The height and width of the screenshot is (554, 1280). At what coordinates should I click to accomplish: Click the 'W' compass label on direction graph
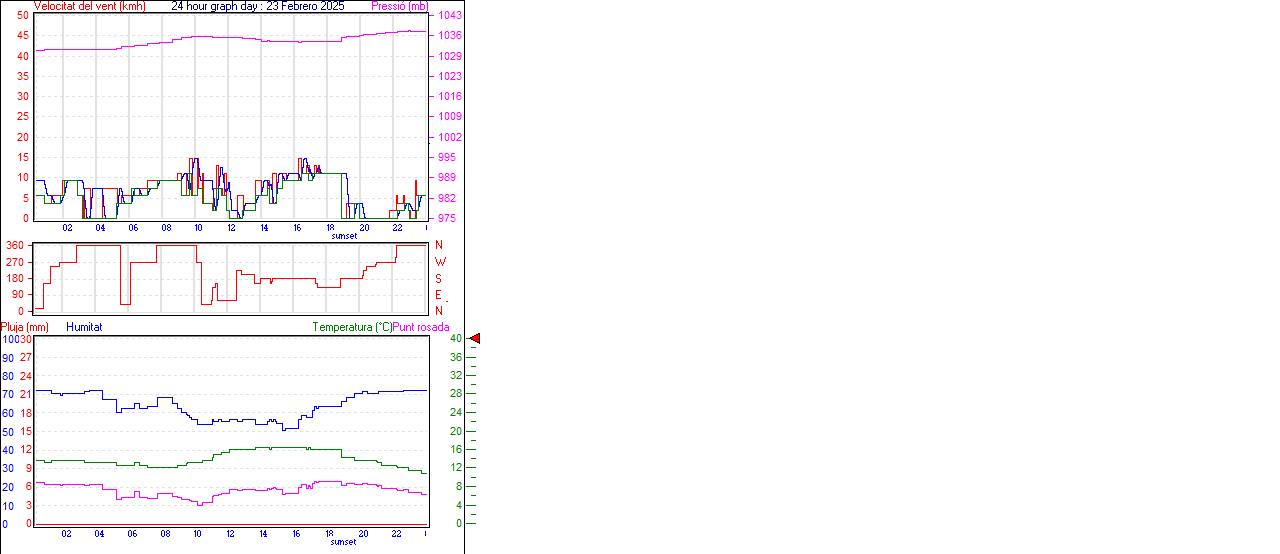440,262
